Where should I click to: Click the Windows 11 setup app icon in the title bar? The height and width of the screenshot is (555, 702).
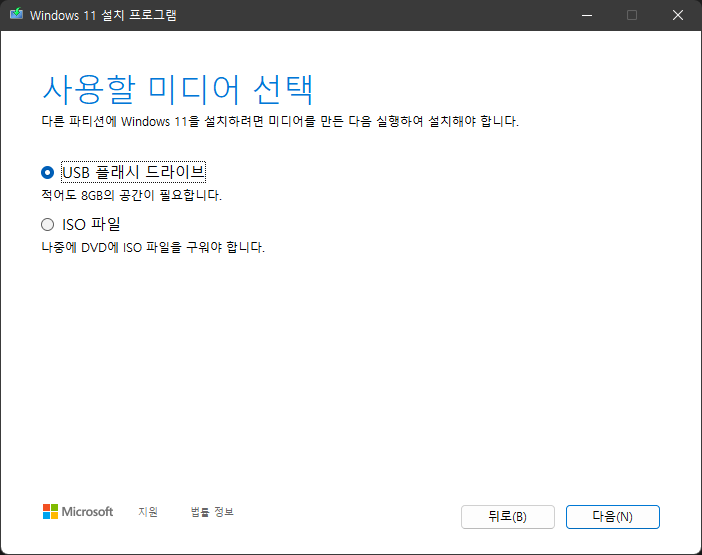(17, 14)
